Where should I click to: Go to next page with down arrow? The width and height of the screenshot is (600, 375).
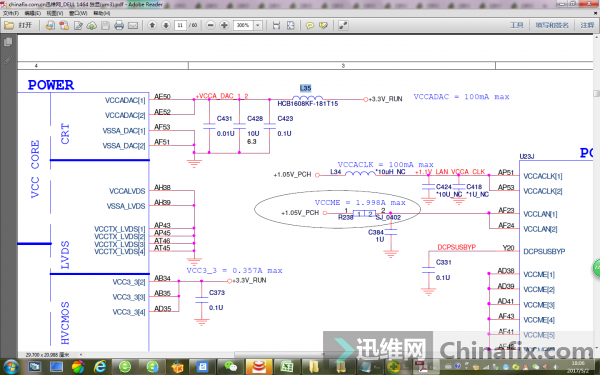pyautogui.click(x=166, y=25)
